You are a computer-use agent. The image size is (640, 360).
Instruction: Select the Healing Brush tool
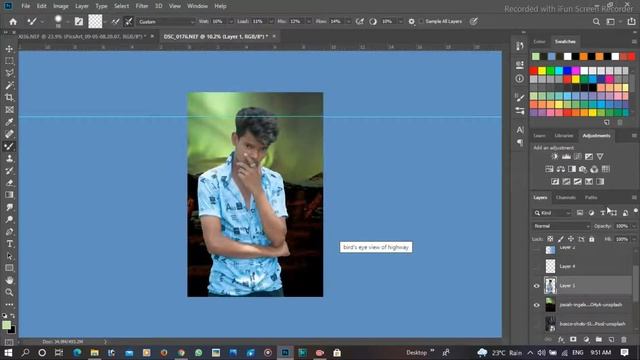point(9,134)
